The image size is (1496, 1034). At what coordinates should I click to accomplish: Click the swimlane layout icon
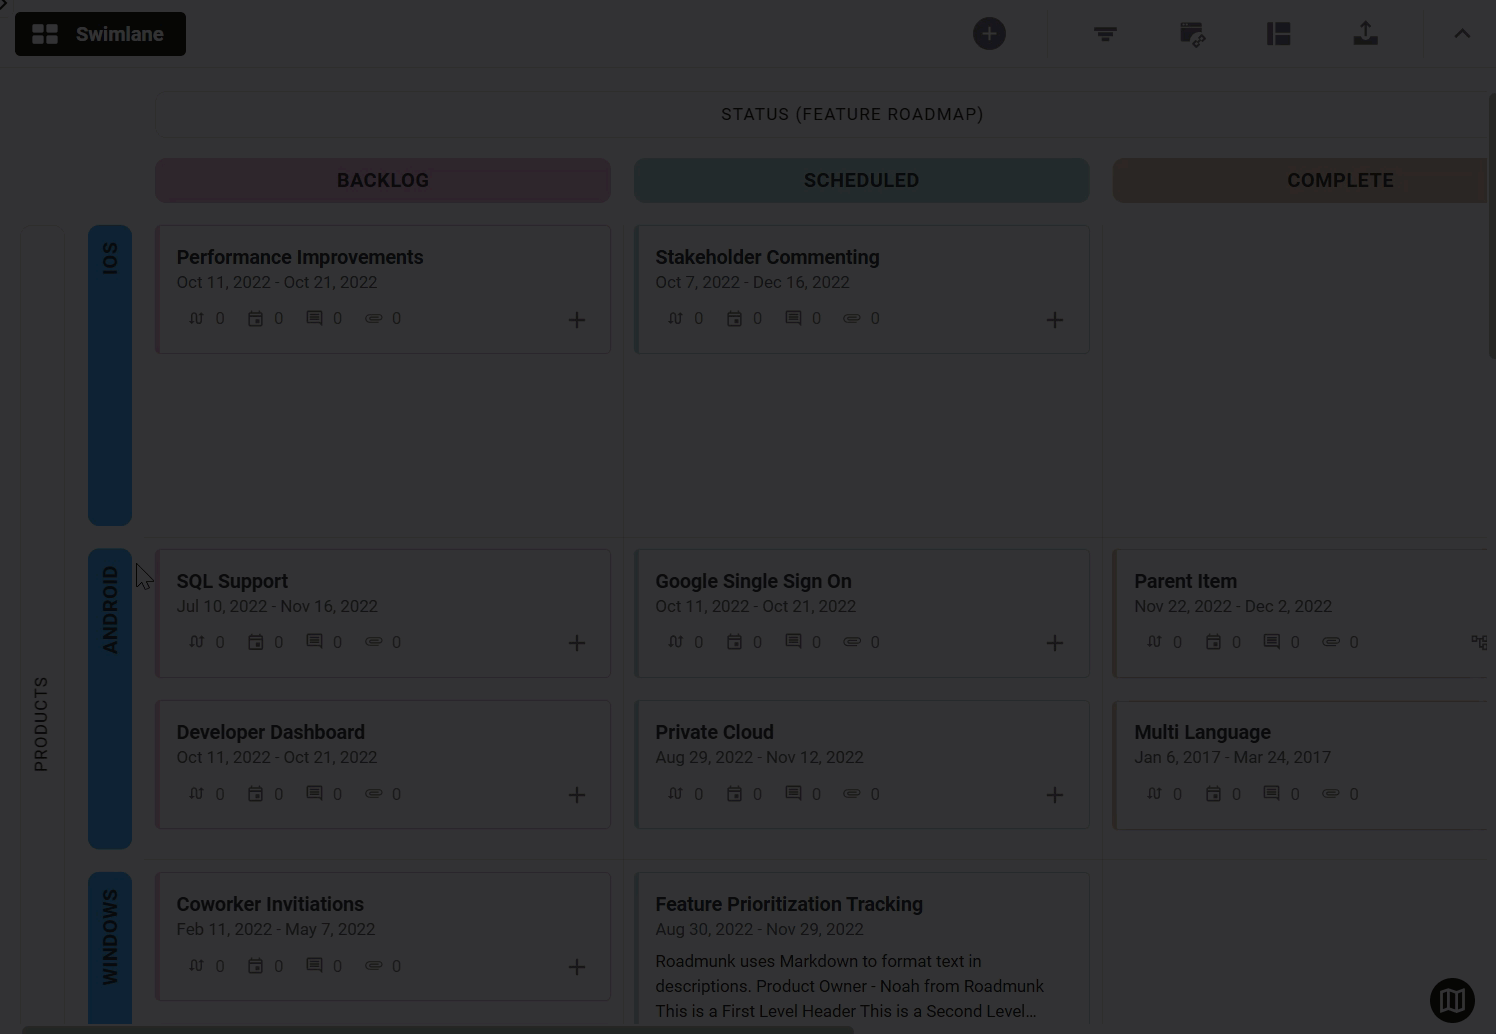coord(1278,33)
